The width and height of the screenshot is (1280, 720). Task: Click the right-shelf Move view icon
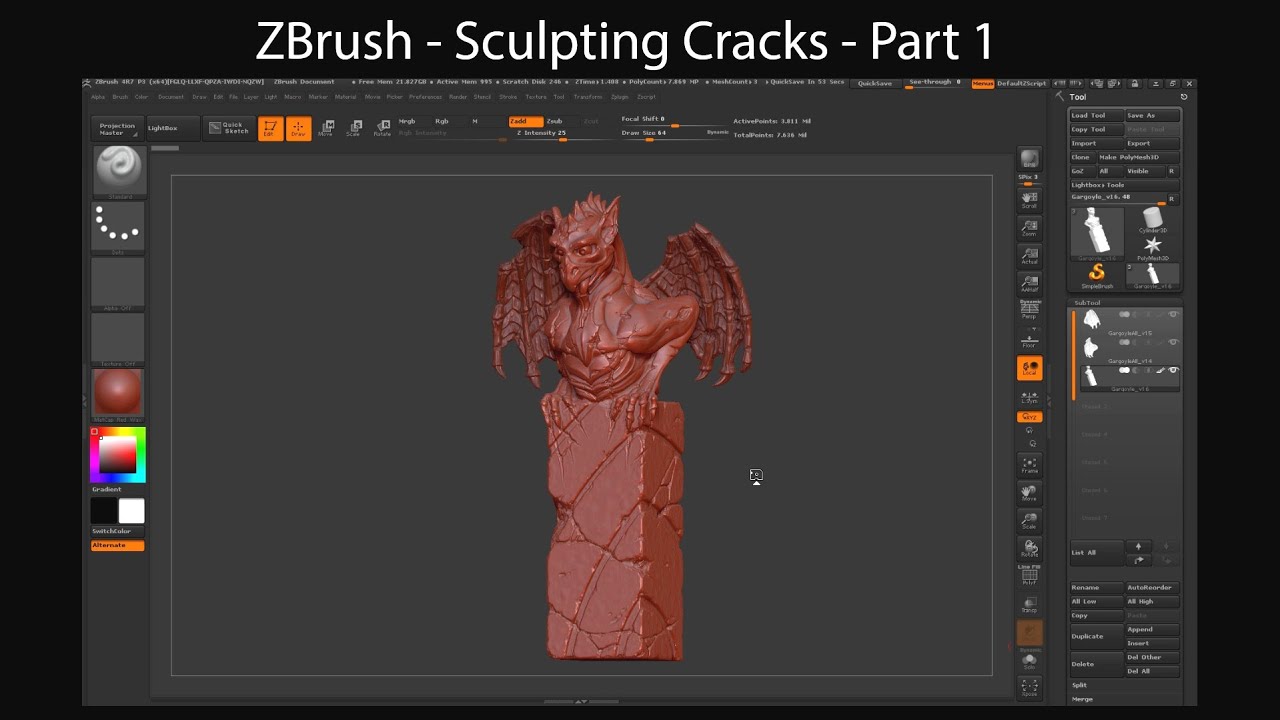pos(1029,493)
